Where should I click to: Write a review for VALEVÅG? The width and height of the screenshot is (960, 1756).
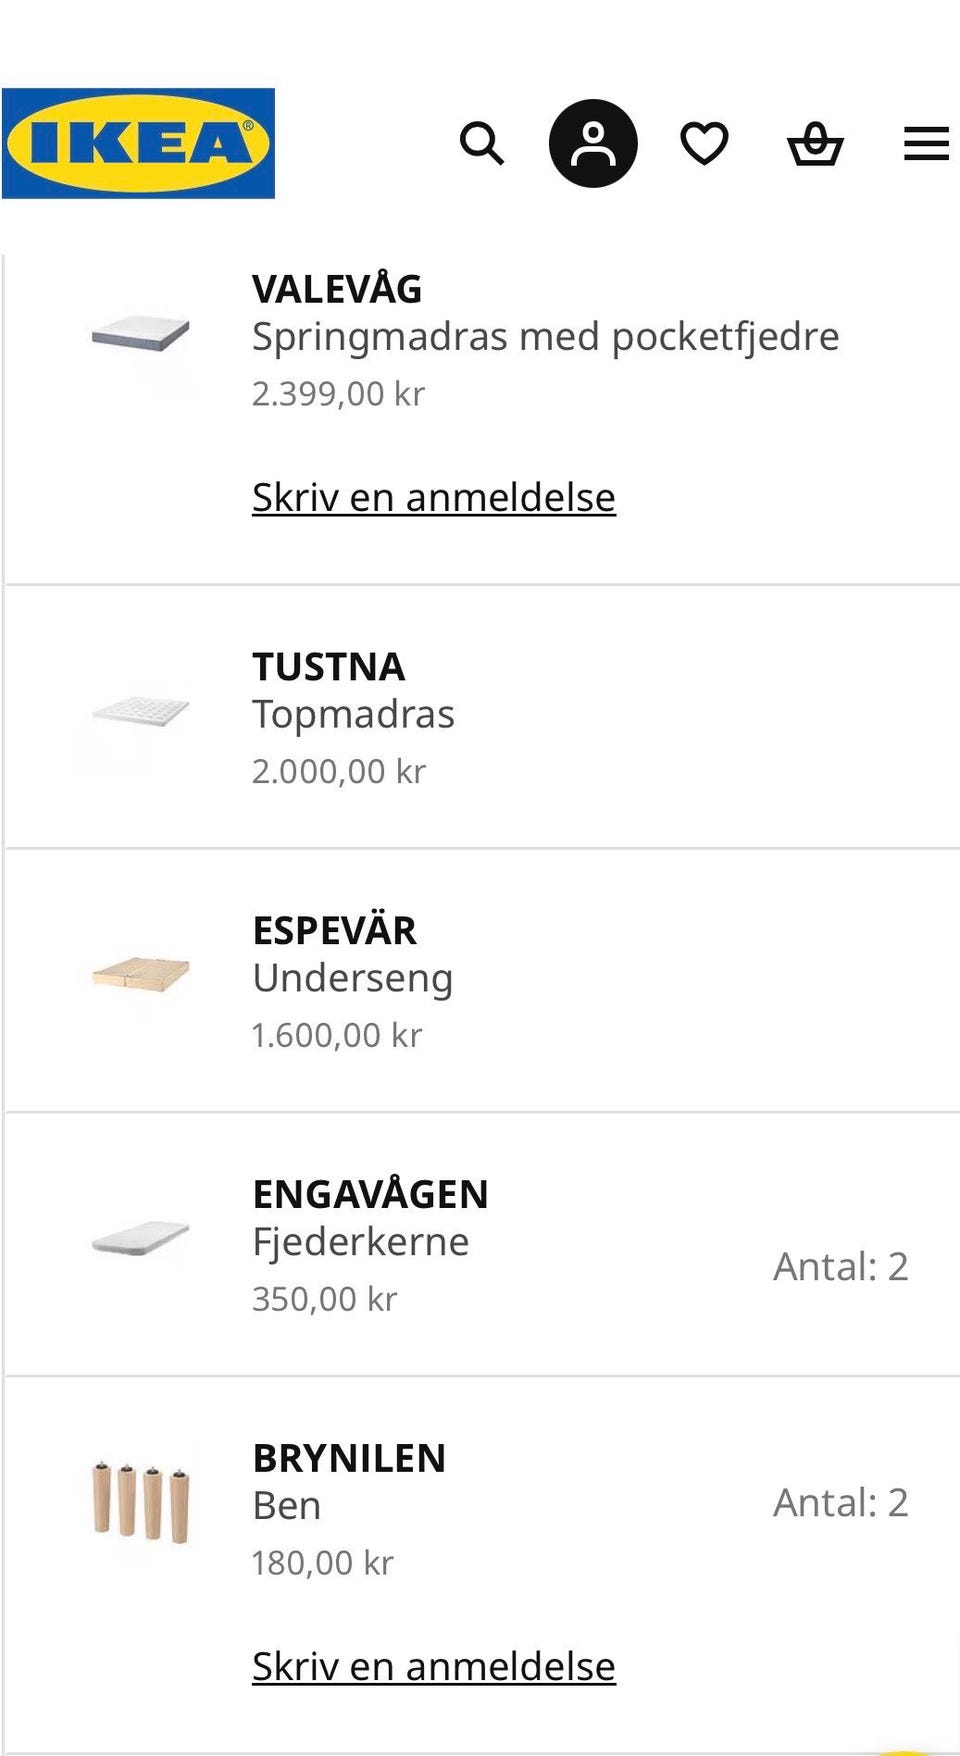pos(433,497)
